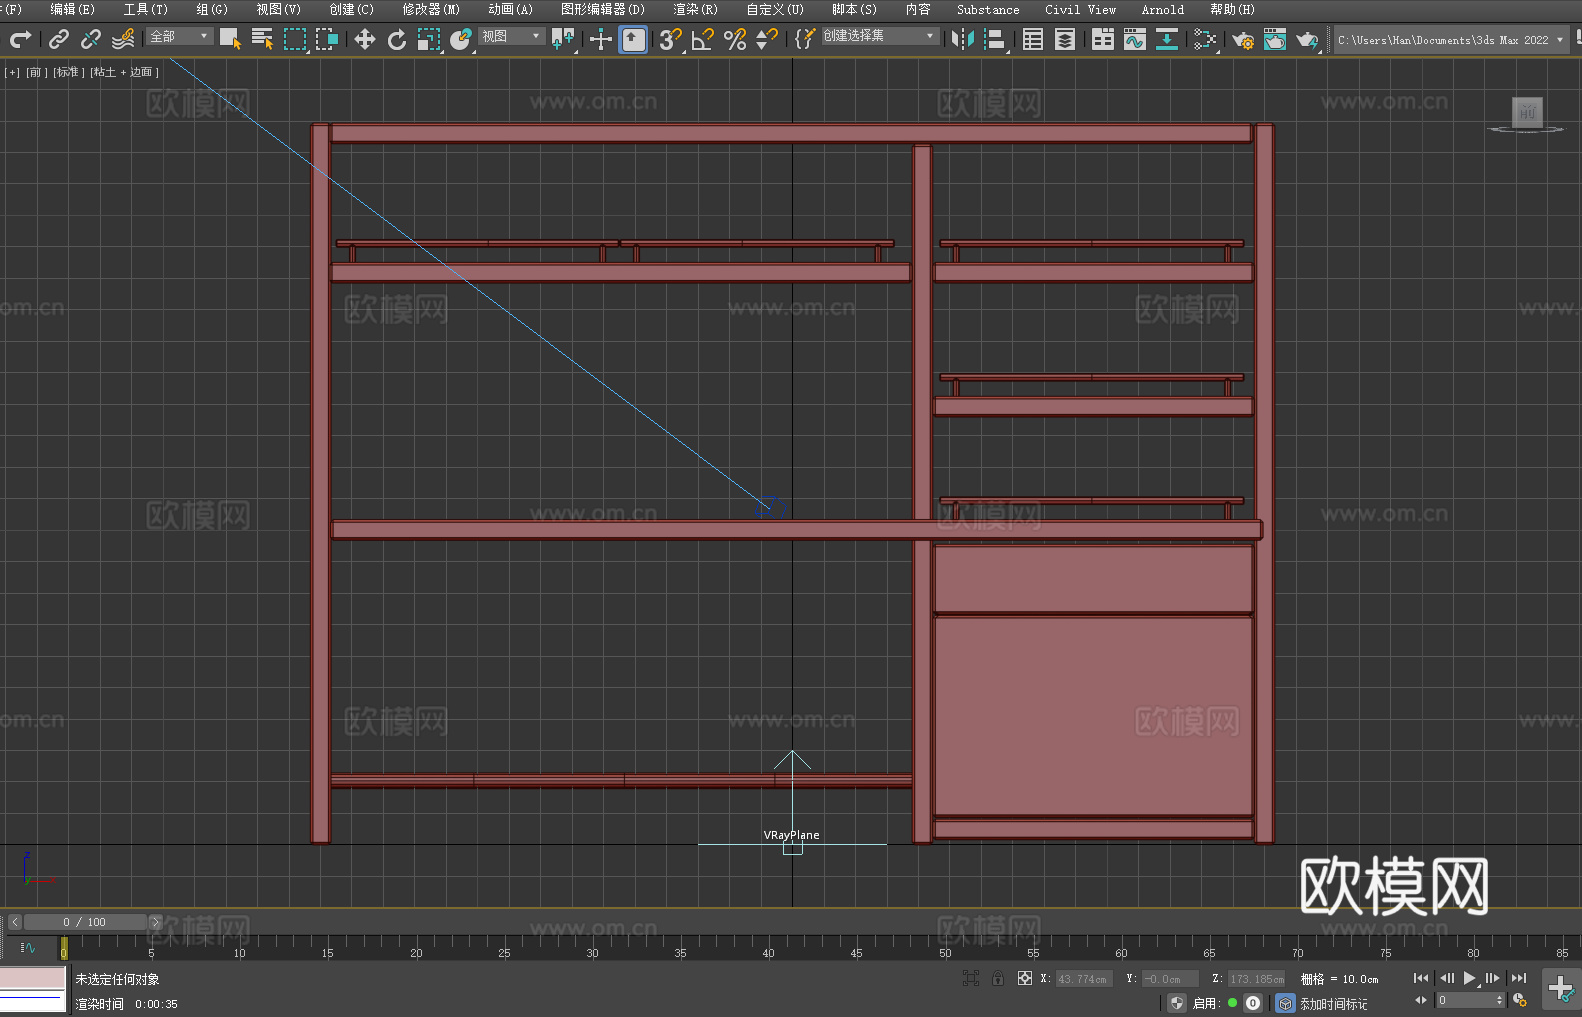
Task: Activate the Select Object tool
Action: [x=230, y=39]
